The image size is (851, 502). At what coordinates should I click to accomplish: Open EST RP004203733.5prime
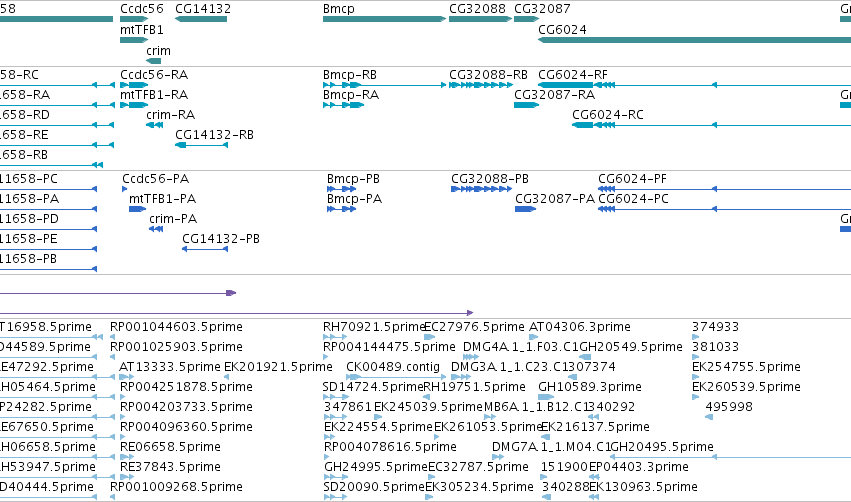tap(186, 407)
